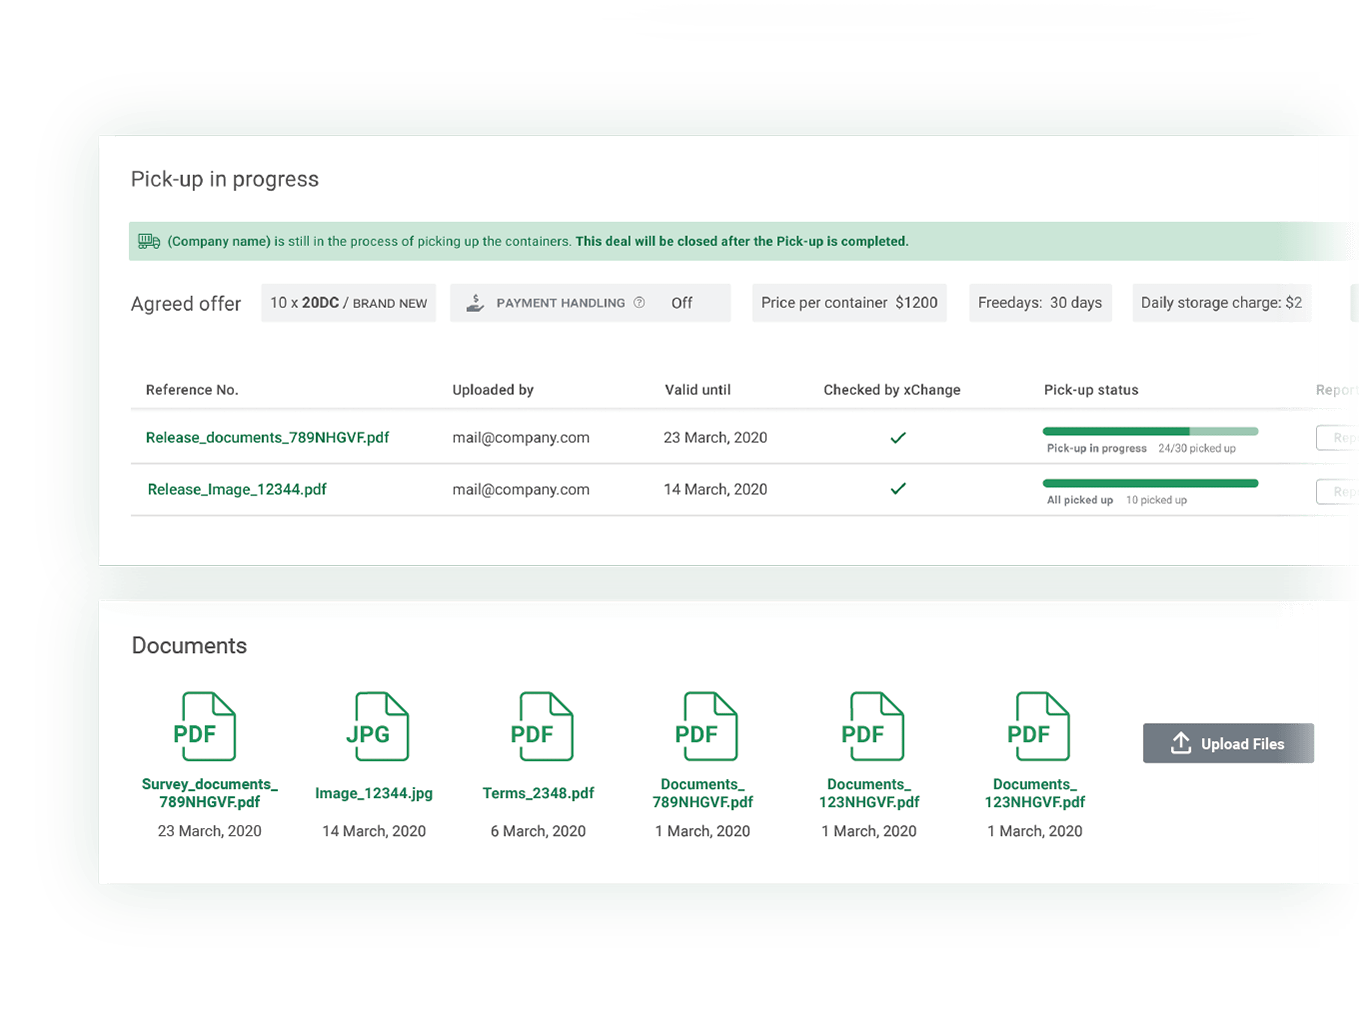This screenshot has width=1360, height=1022.
Task: Click the Daily storage charge tag
Action: click(1221, 303)
